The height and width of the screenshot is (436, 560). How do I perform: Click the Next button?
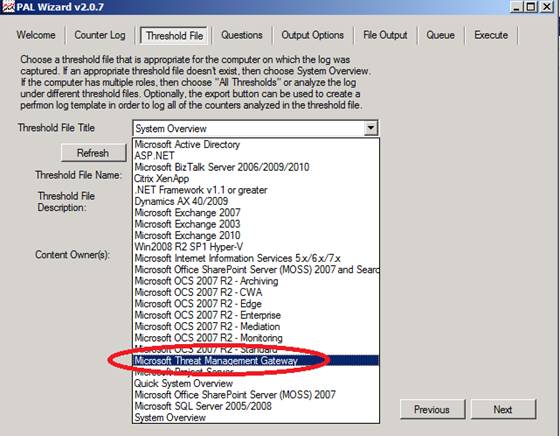click(503, 409)
